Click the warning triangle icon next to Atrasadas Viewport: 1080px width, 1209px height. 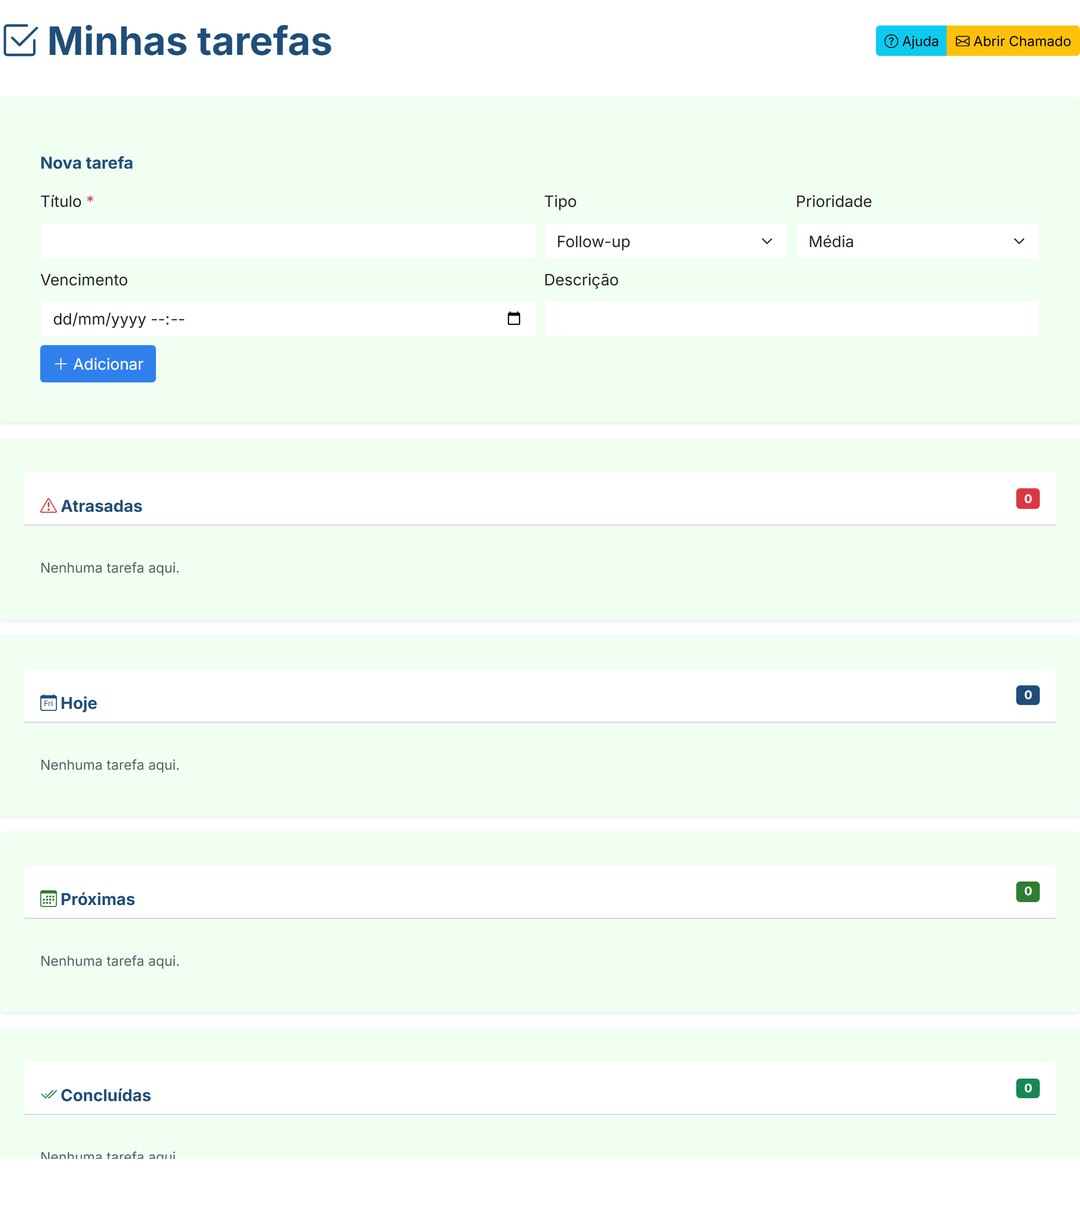(48, 506)
